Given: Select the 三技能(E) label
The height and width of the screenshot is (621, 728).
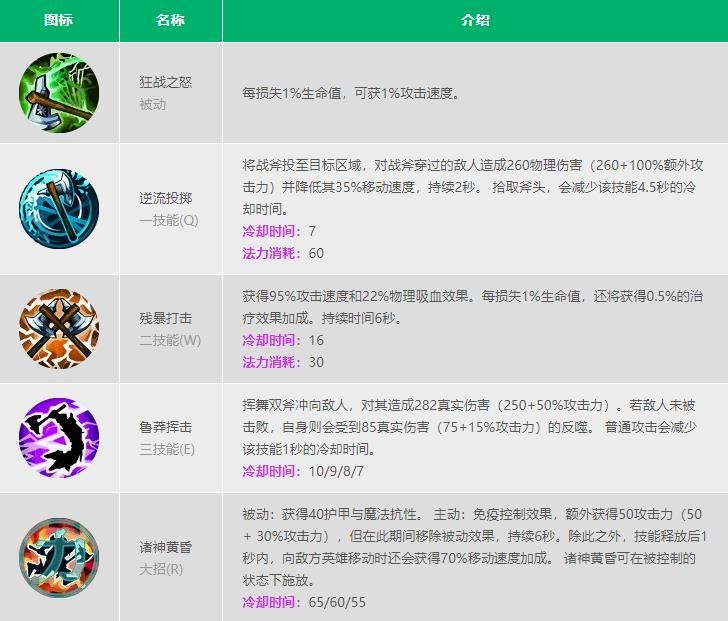Looking at the screenshot, I should click(x=167, y=449).
